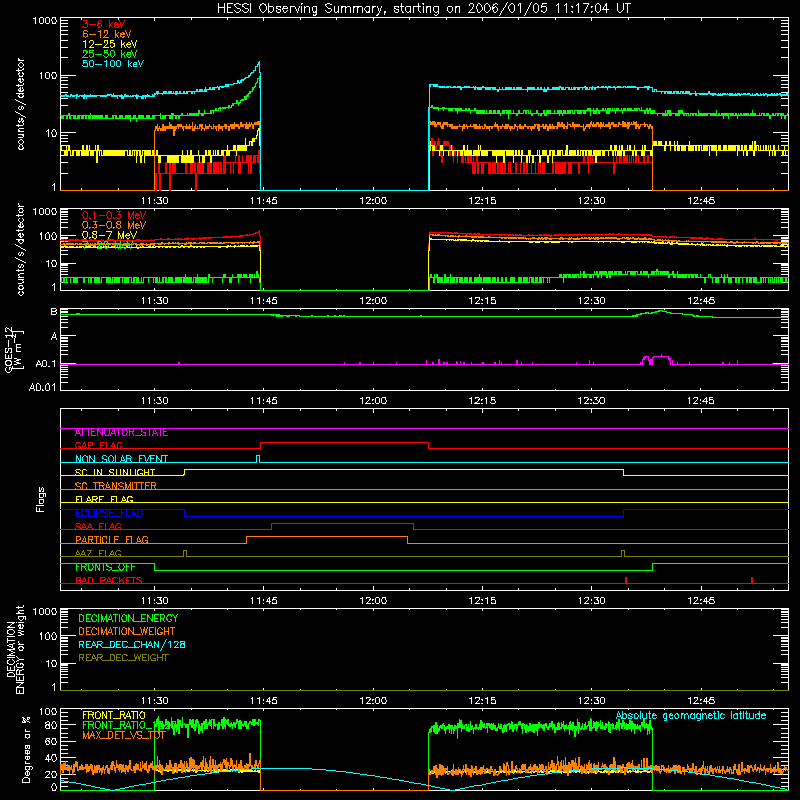Click the "SC_TRANSMITTER" flag label
The width and height of the screenshot is (800, 800).
pos(115,486)
